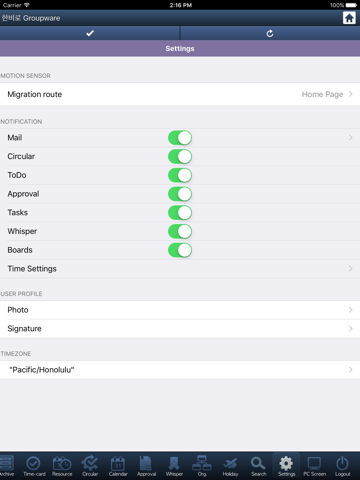Image resolution: width=360 pixels, height=480 pixels.
Task: Open the Whisper icon in bottom bar
Action: tap(174, 466)
